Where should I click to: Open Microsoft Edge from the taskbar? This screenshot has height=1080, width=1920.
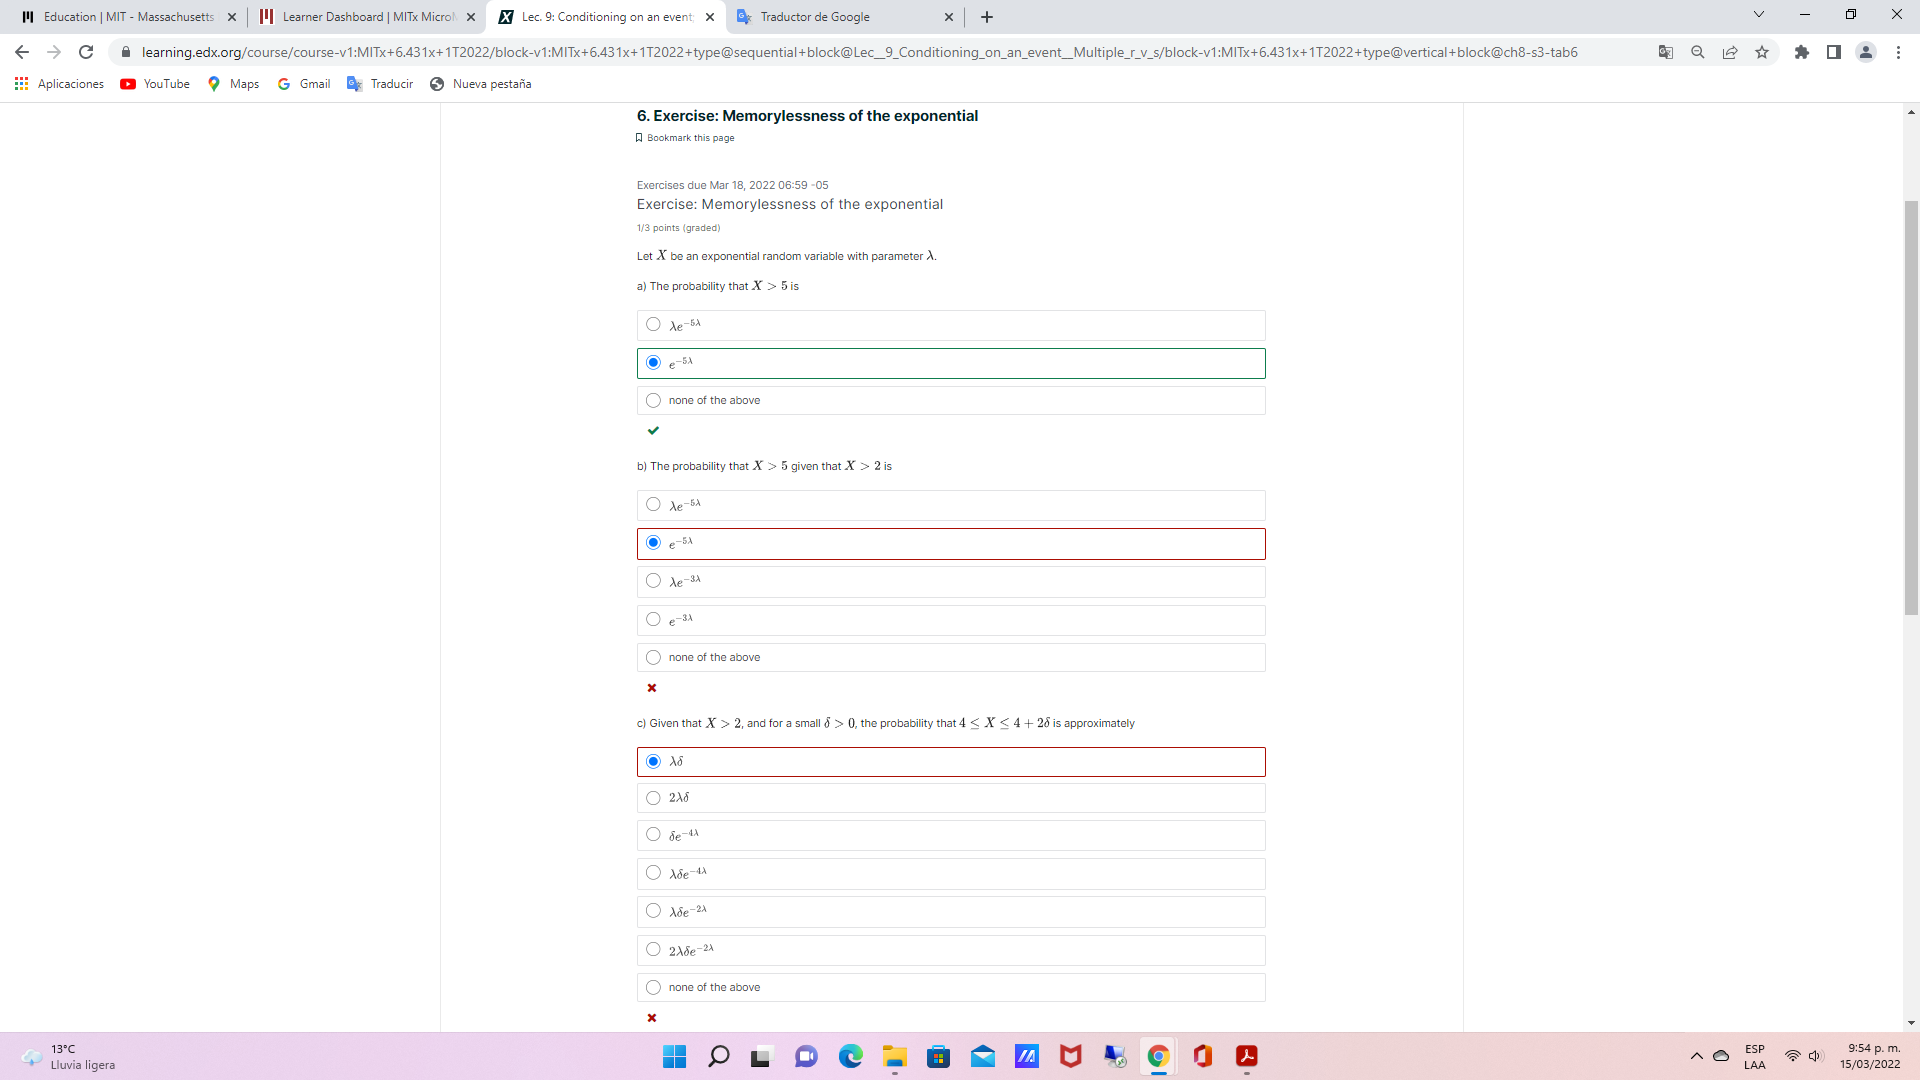click(851, 1056)
